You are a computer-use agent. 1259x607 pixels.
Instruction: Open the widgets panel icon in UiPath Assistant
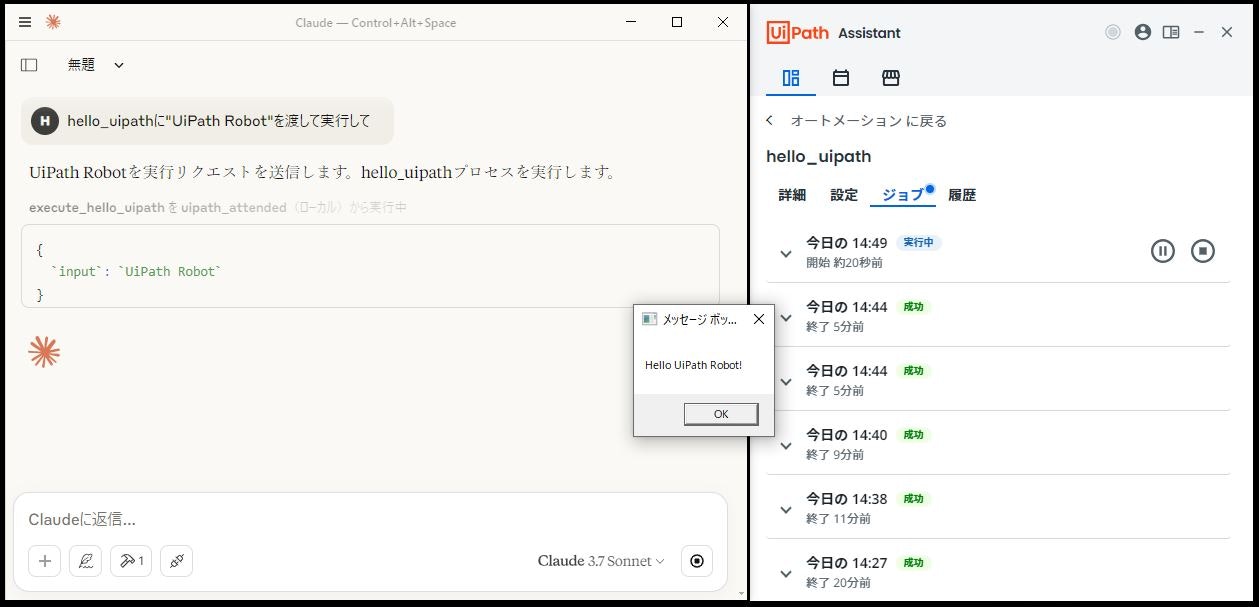1171,32
